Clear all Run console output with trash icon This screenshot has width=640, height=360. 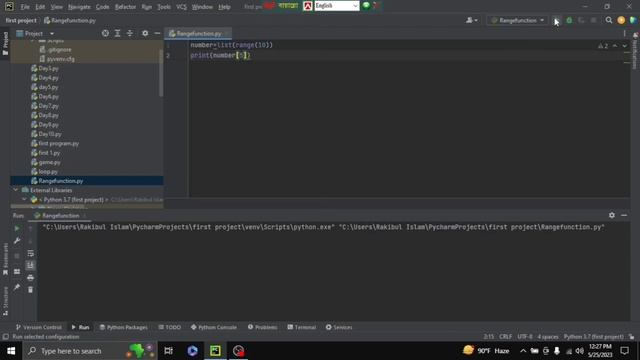[x=30, y=290]
